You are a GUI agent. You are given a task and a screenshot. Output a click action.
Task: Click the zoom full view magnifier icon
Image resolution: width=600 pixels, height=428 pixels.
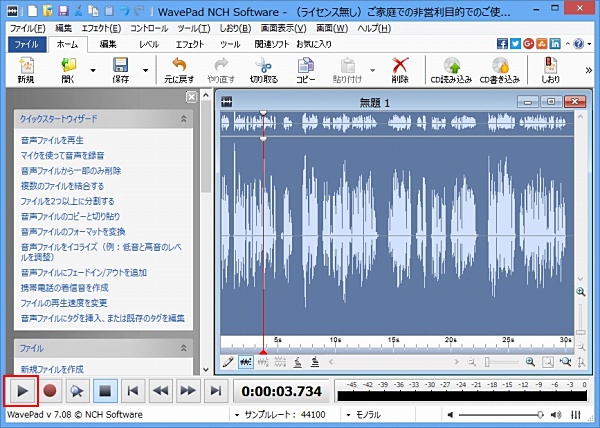pos(565,361)
